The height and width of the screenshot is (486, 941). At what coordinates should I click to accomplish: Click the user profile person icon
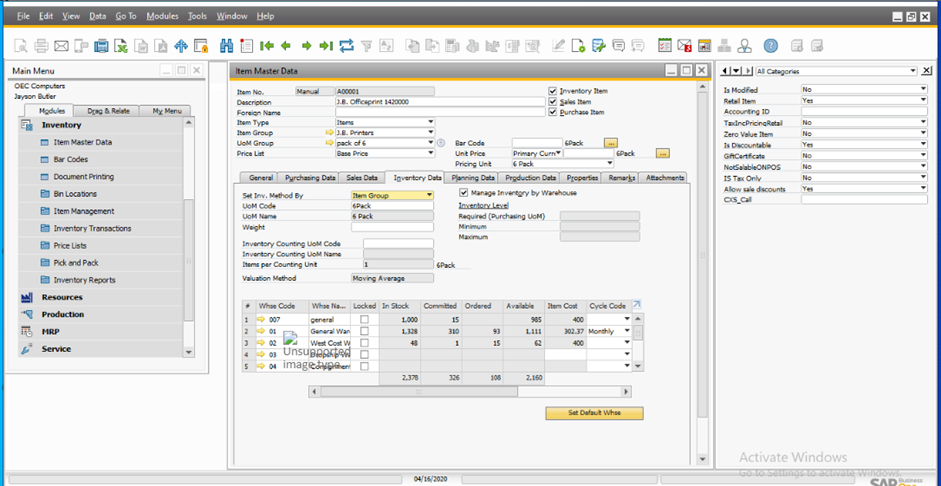745,46
